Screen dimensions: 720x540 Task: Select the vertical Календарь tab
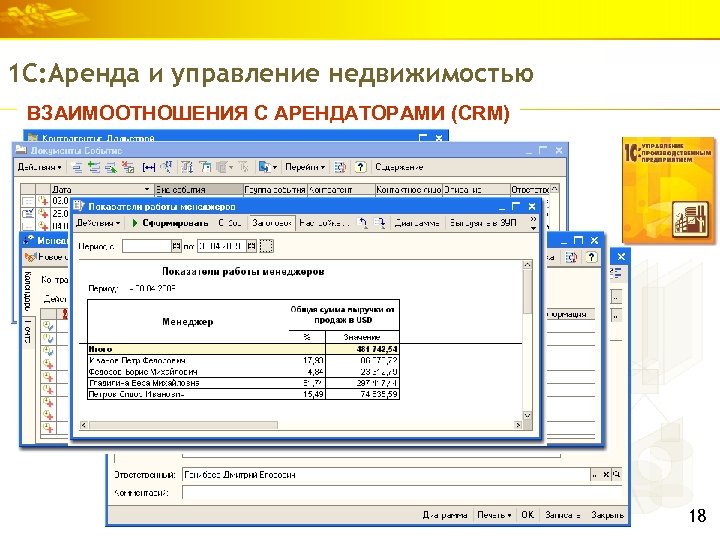(28, 292)
